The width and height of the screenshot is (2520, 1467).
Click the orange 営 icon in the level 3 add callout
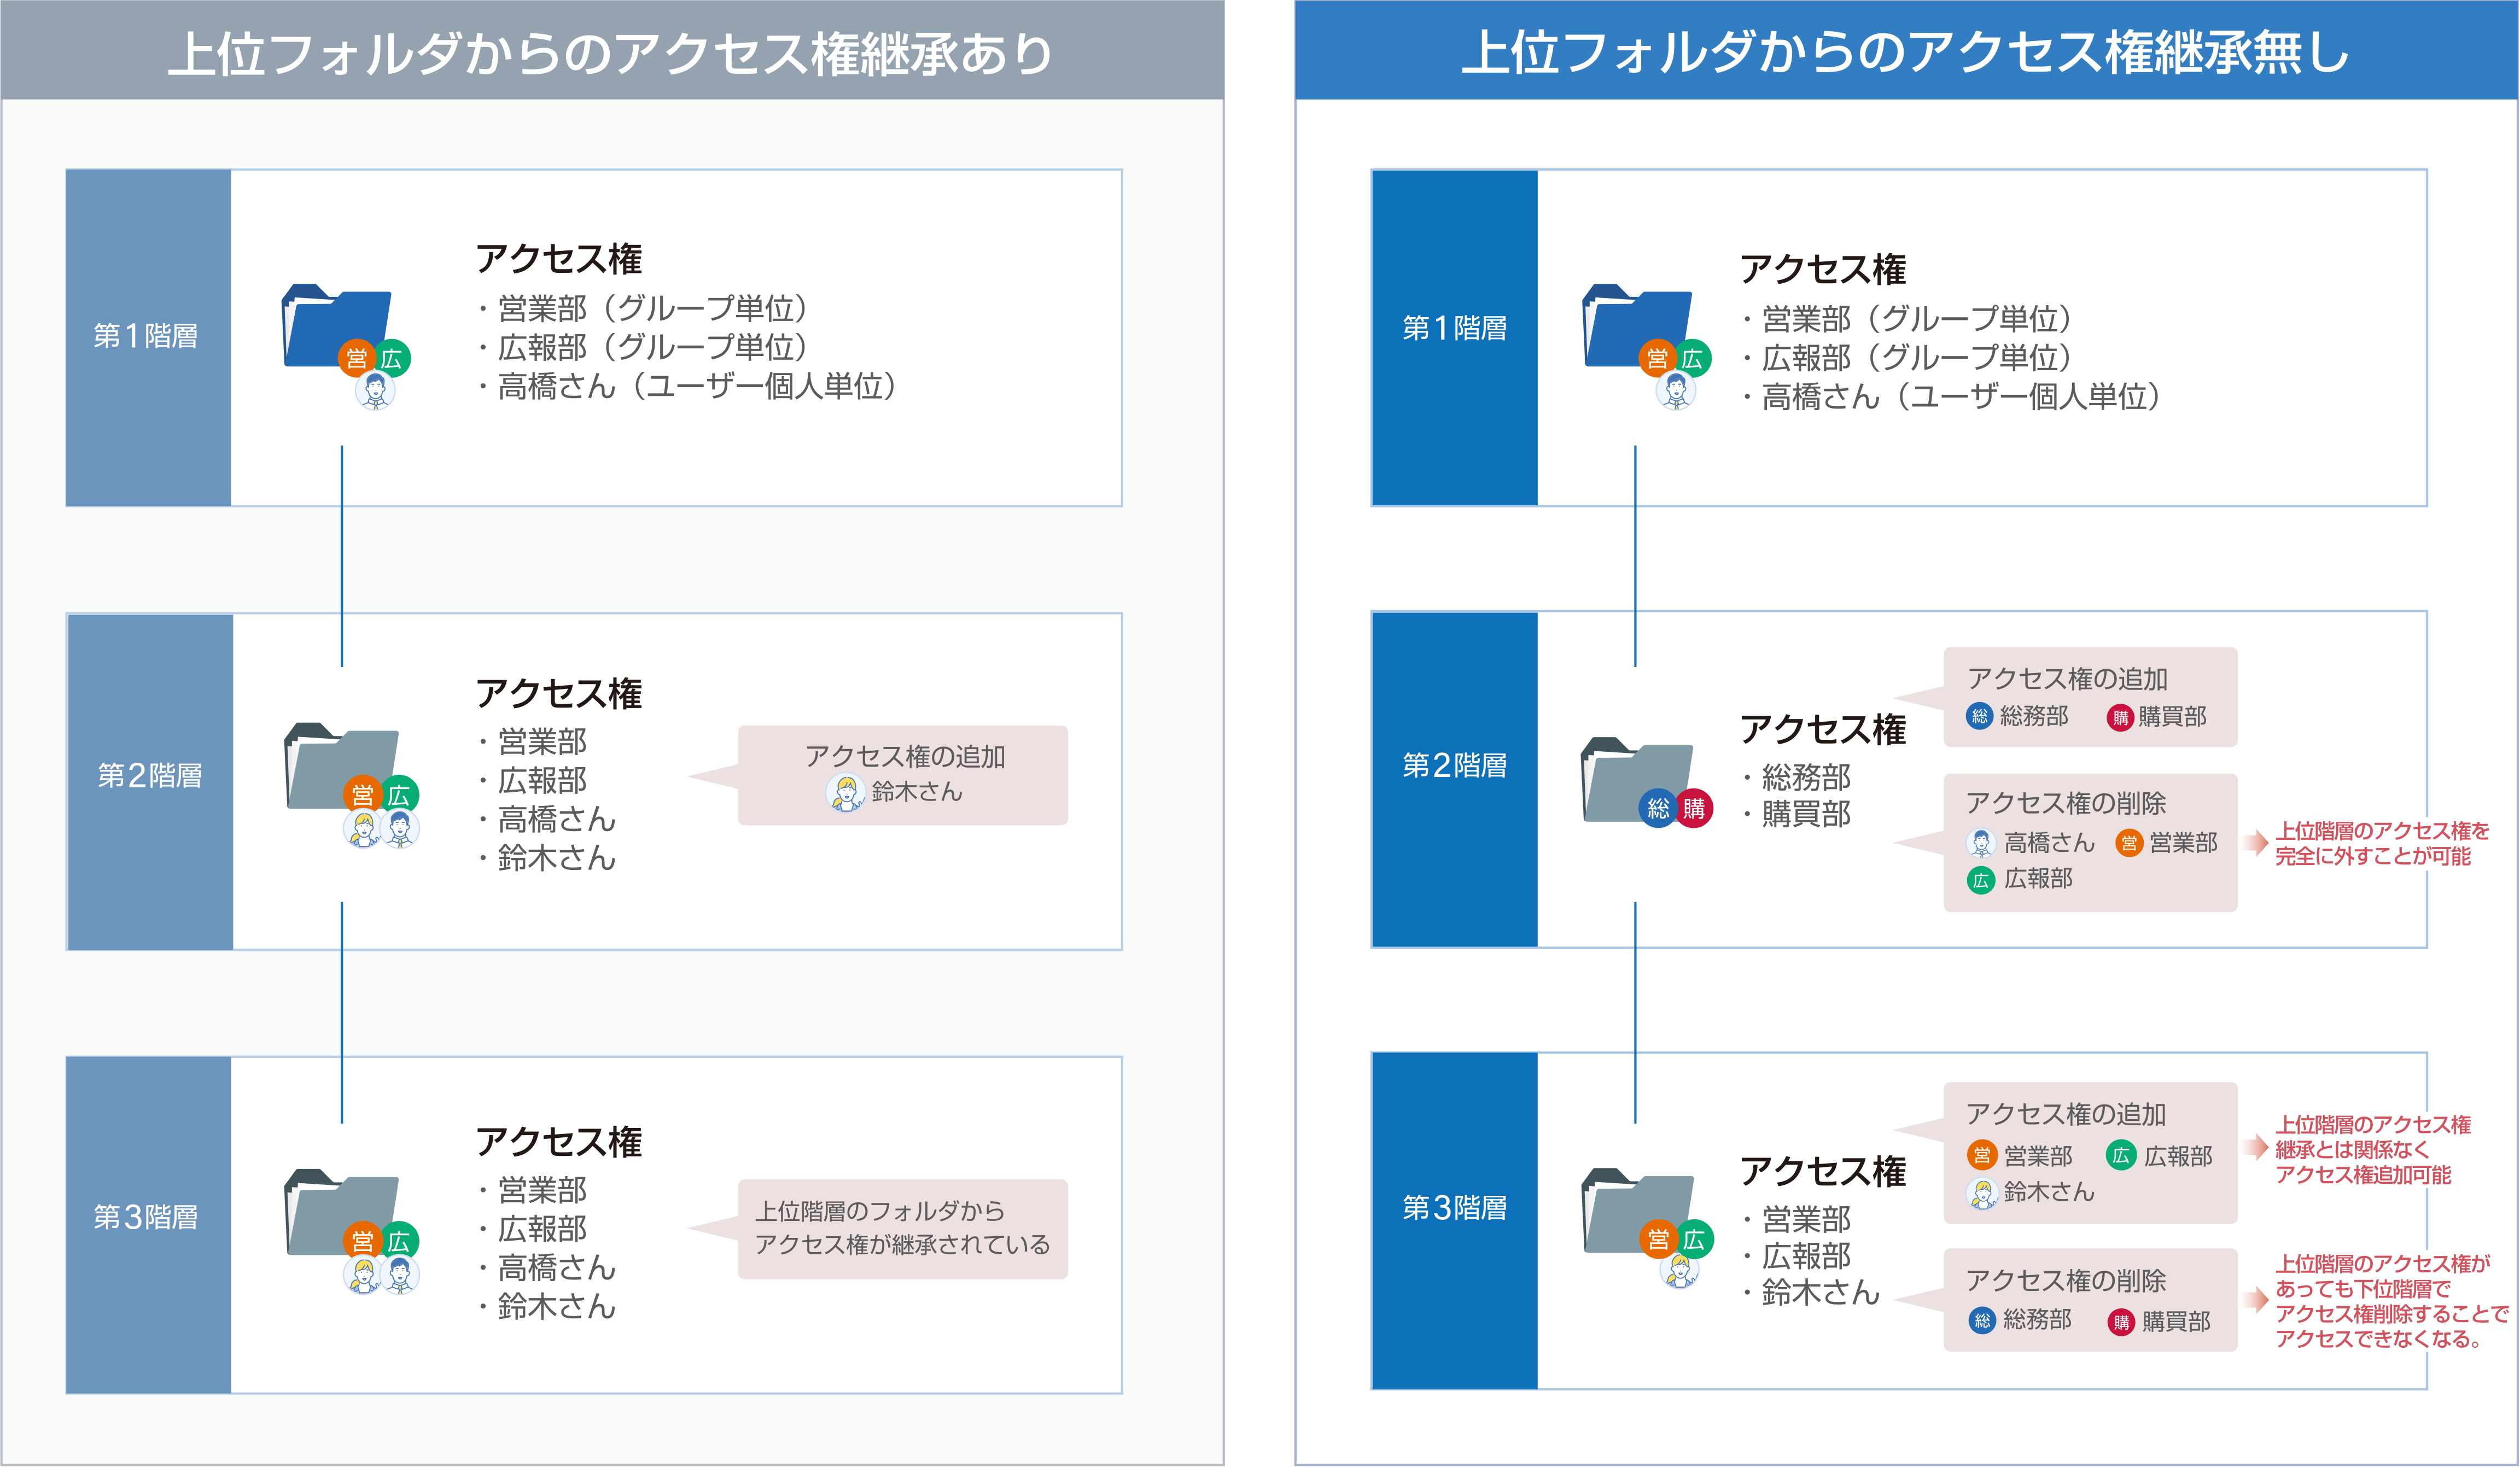coord(1981,1156)
